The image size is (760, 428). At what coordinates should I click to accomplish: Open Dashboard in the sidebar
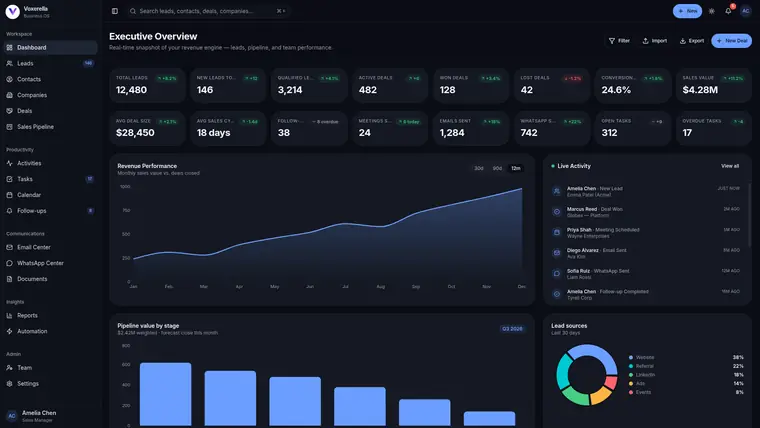[50, 48]
